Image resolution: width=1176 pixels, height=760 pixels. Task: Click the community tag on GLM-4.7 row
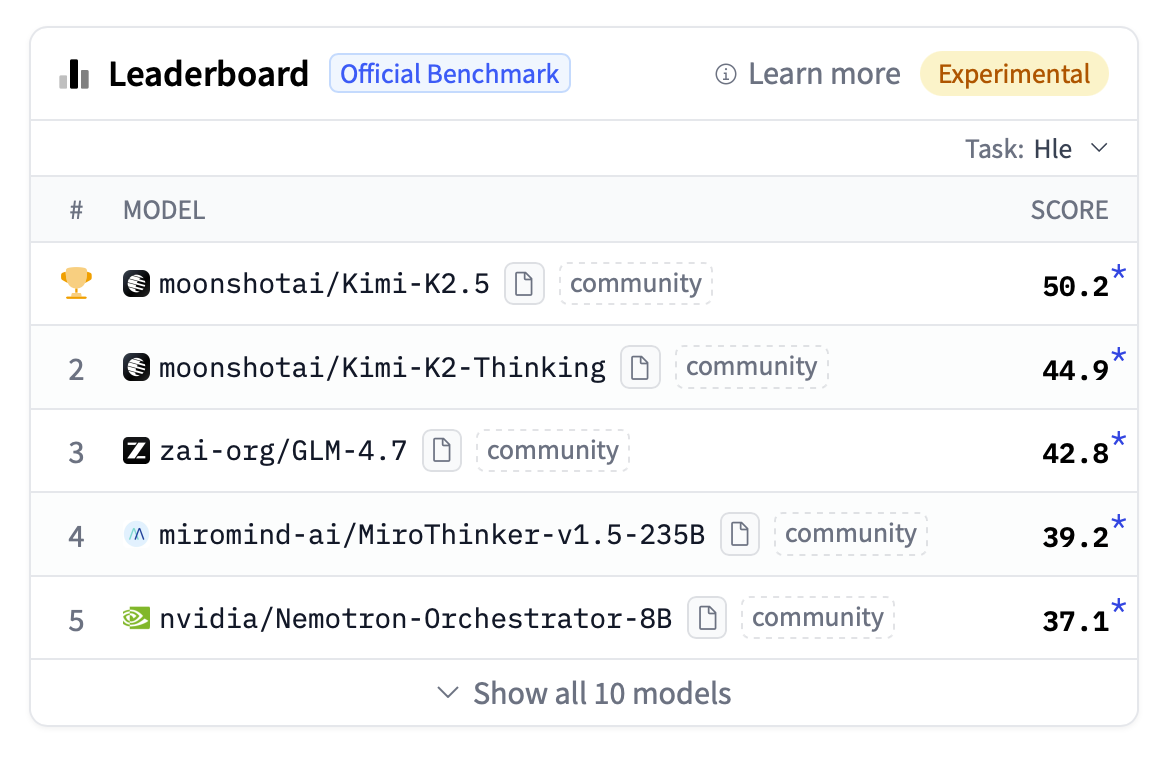(x=553, y=451)
